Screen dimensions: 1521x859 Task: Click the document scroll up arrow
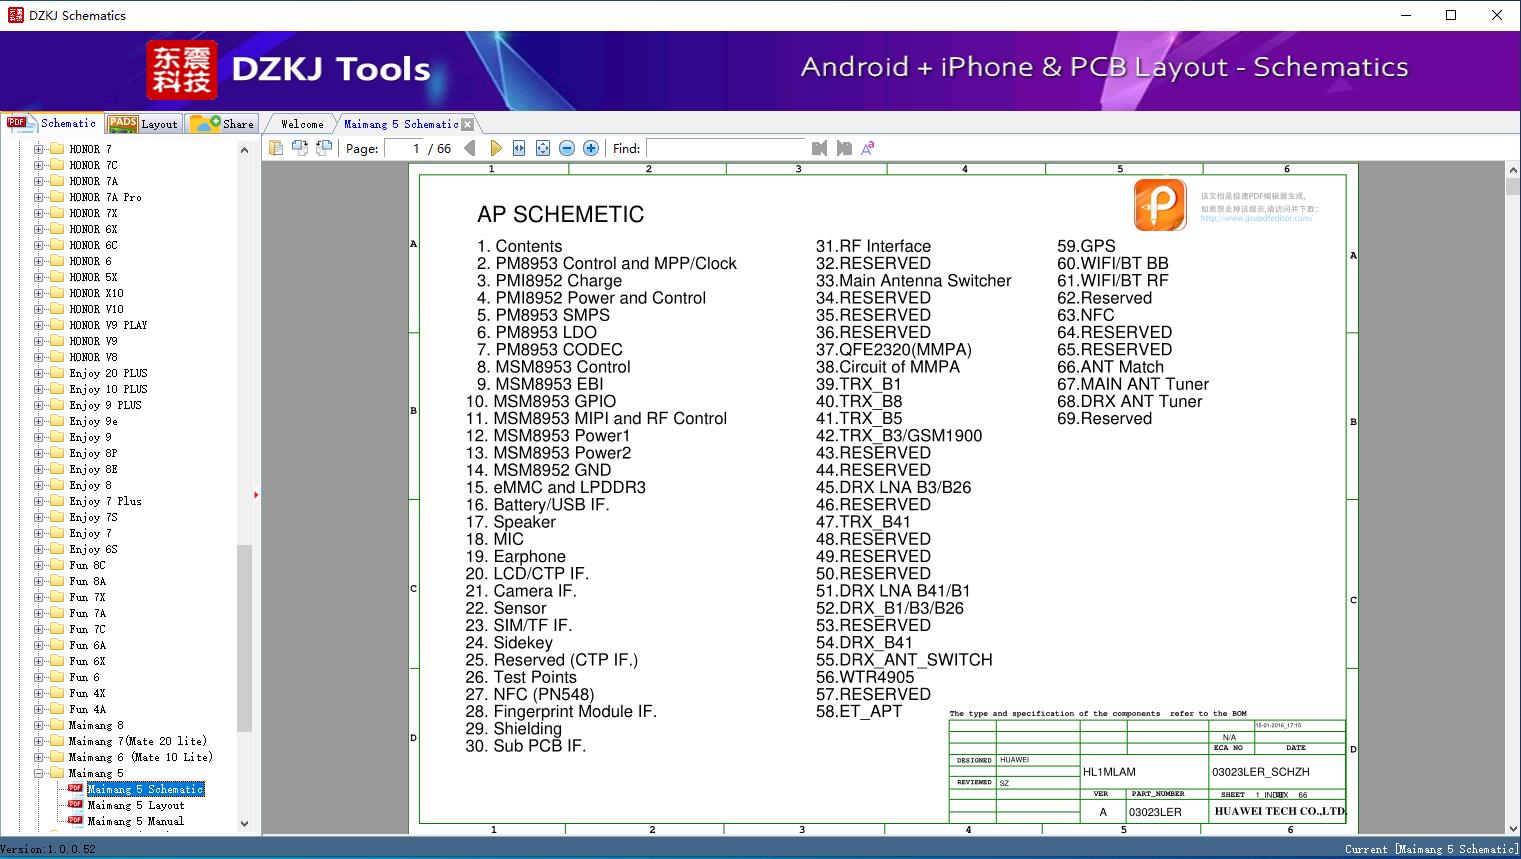[1513, 171]
